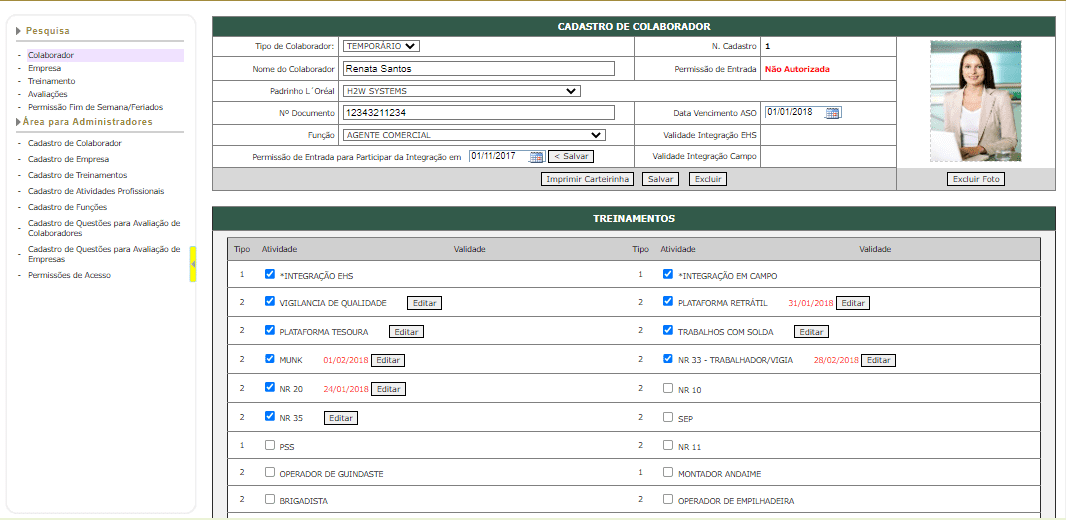1066x520 pixels.
Task: Check OPERADOR DE EMPILHADEIRA checkbox
Action: point(668,499)
